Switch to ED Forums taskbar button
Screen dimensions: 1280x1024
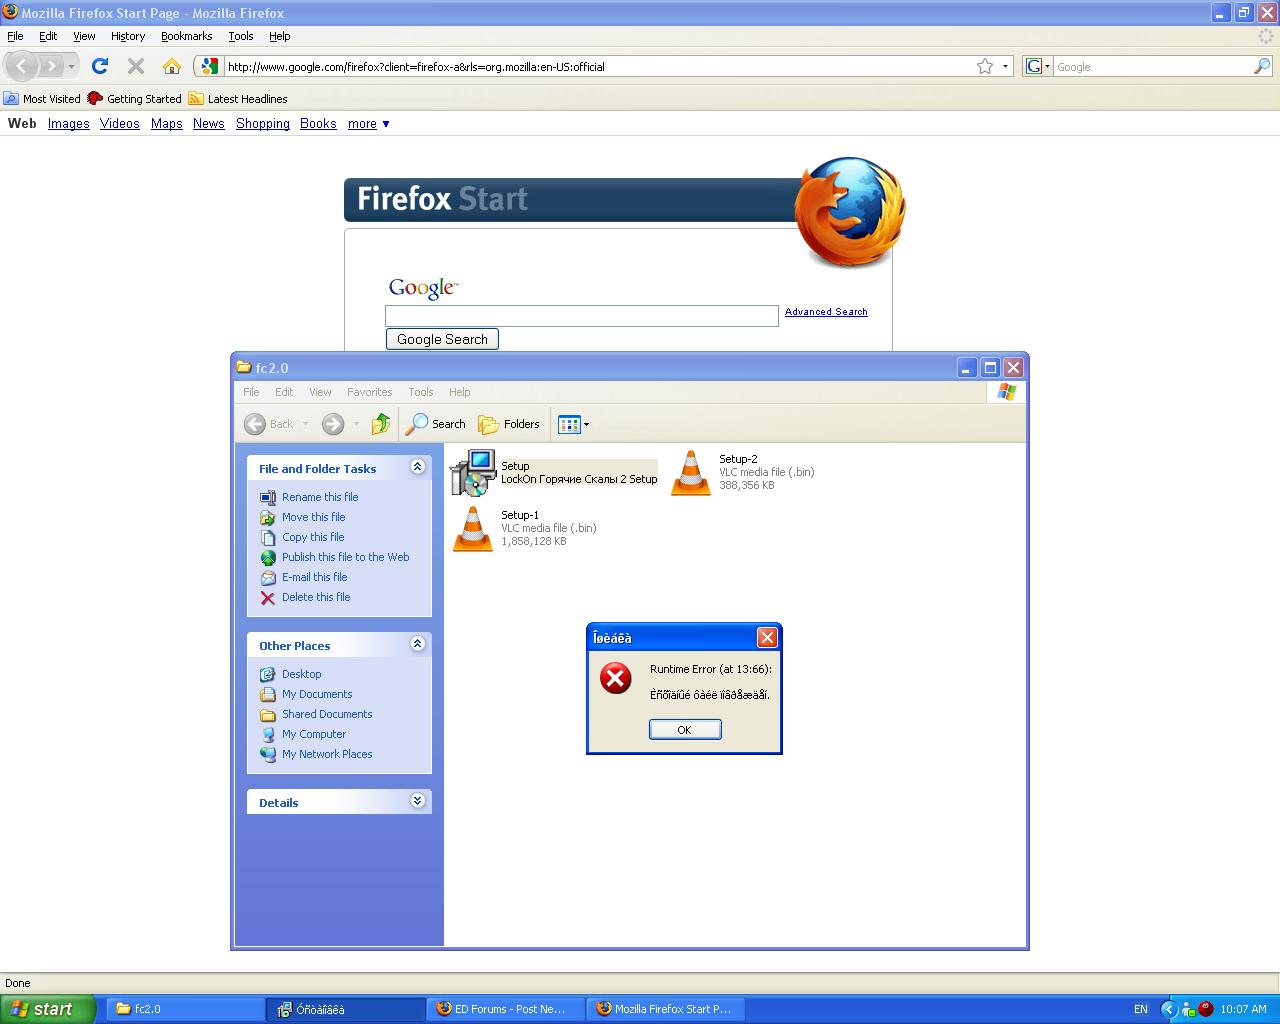[505, 1009]
